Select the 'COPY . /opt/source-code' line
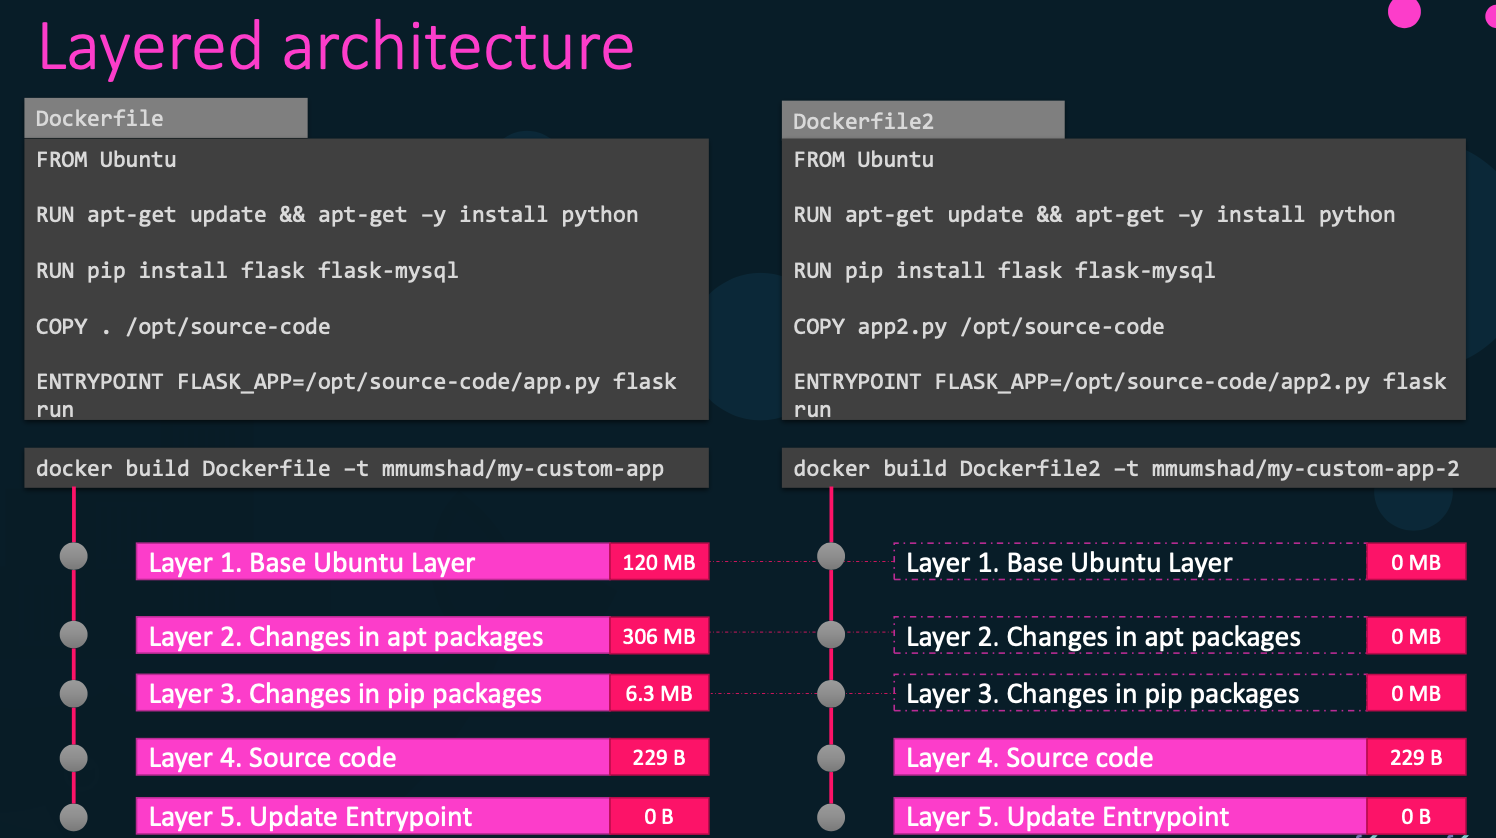The height and width of the screenshot is (838, 1496). pos(183,327)
